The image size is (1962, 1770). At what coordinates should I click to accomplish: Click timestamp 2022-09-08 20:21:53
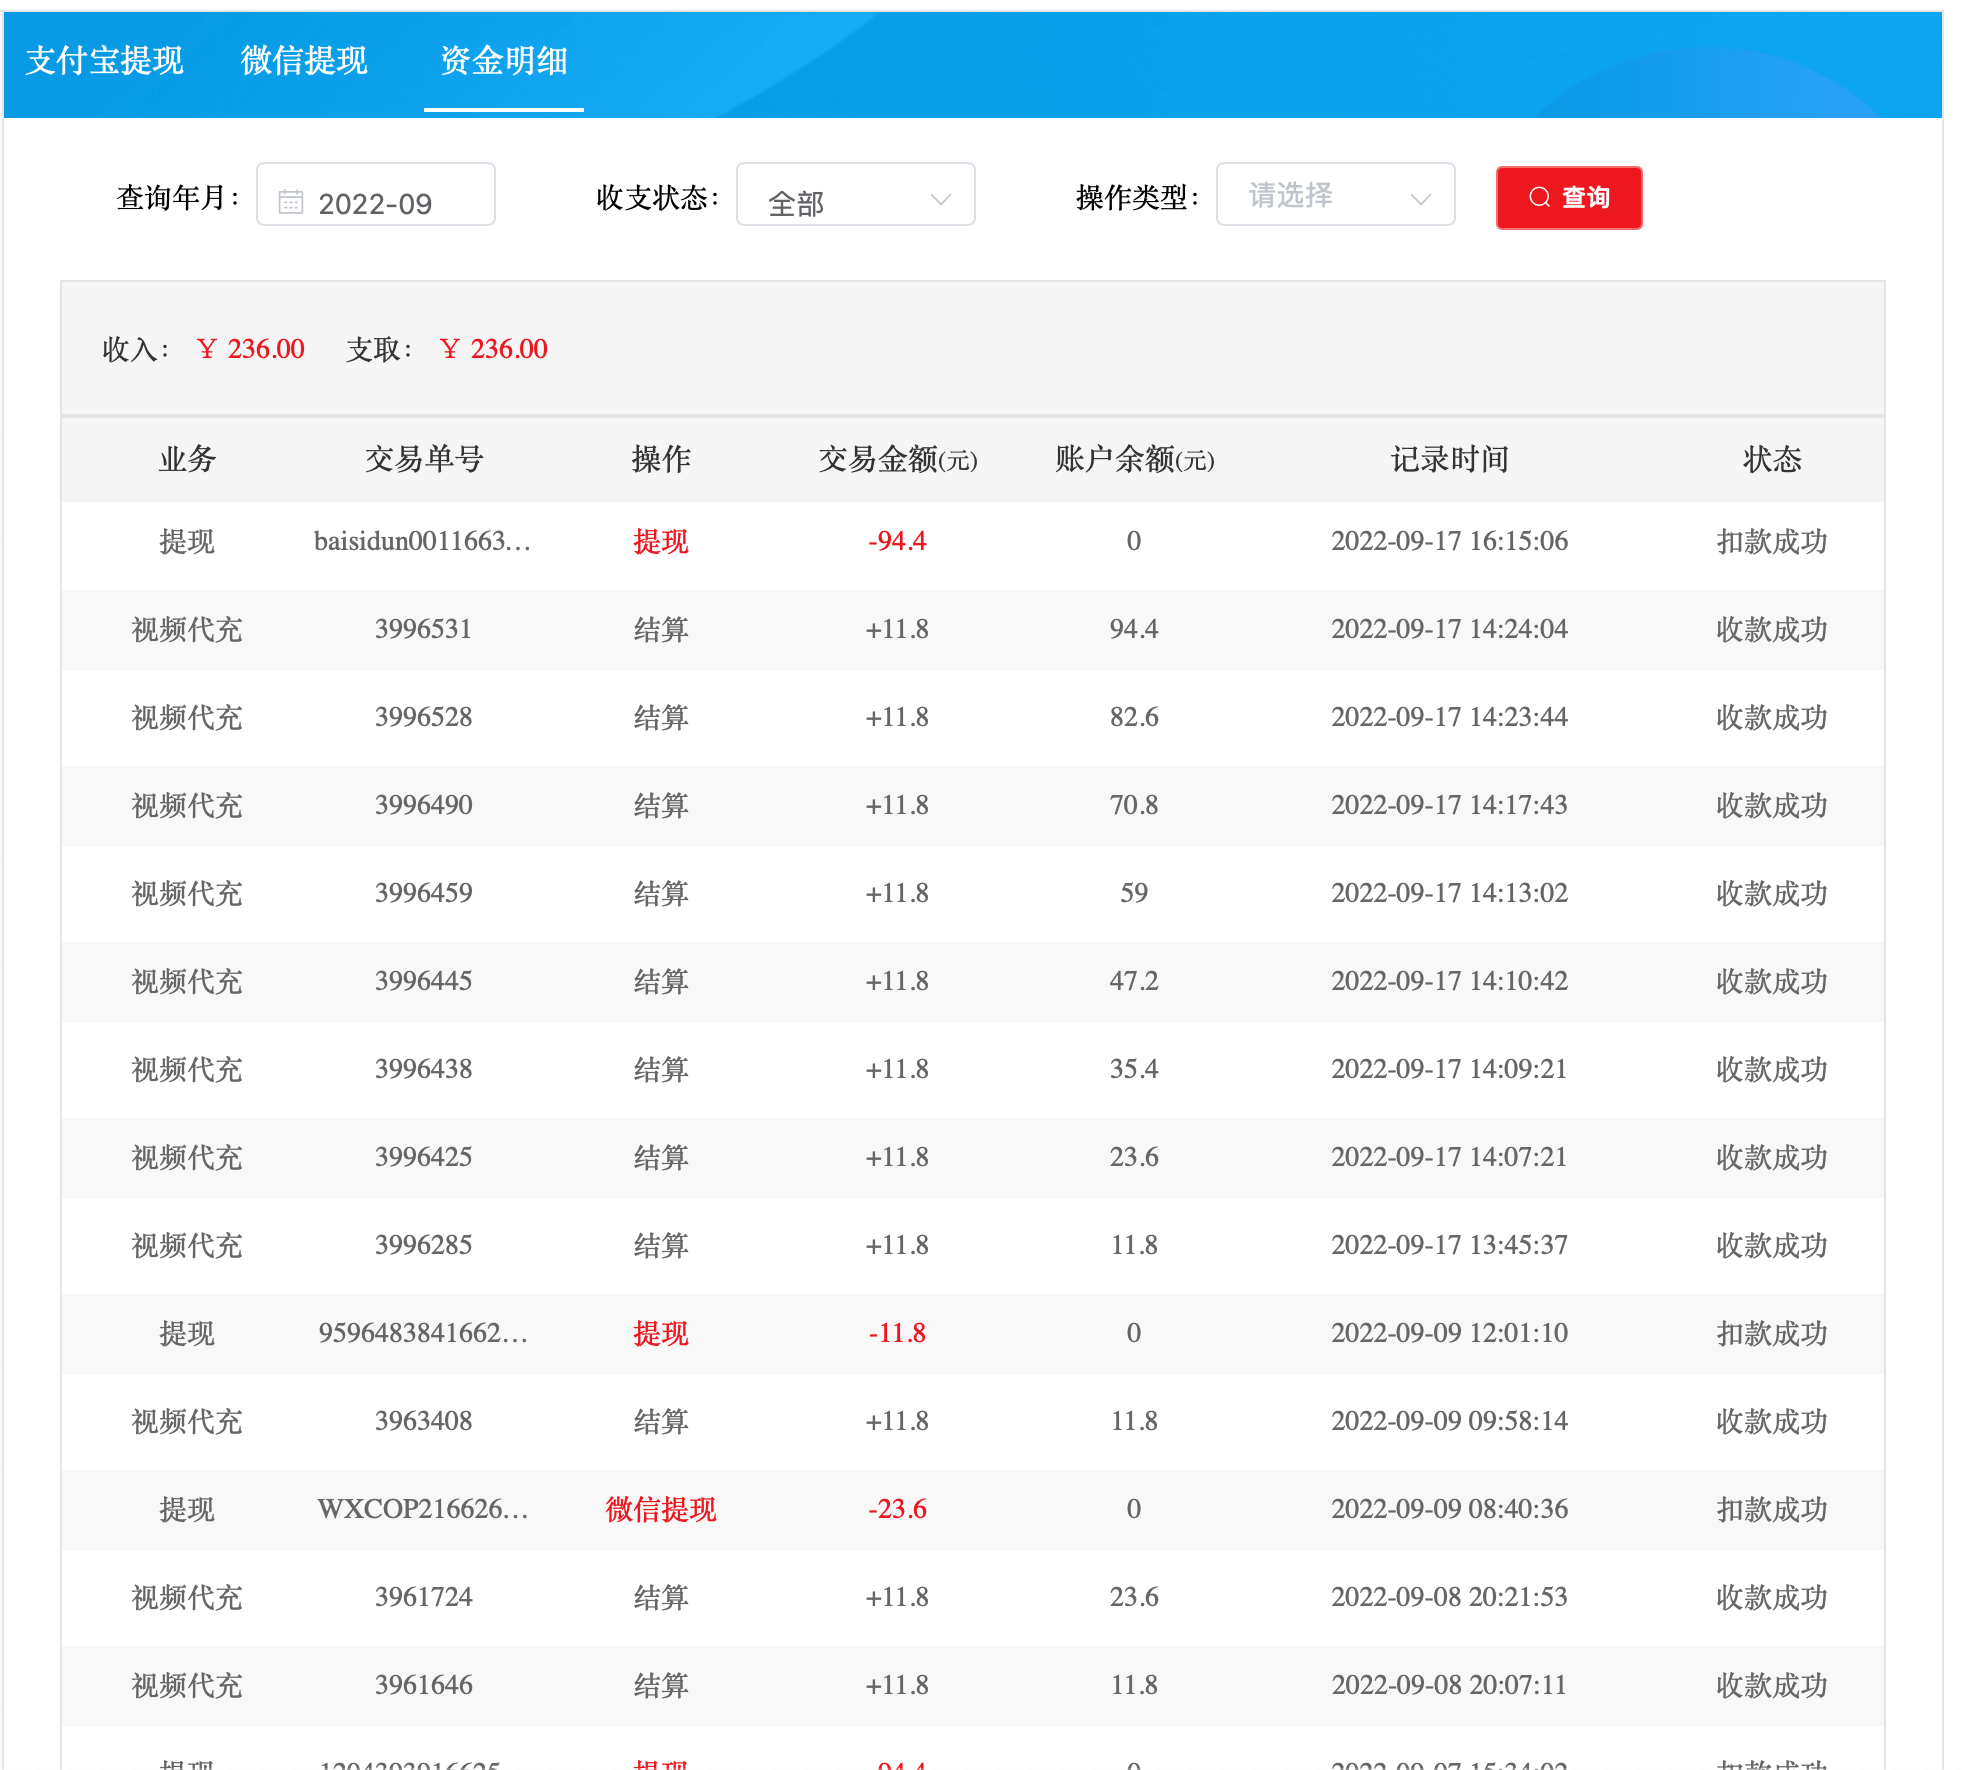(1449, 1597)
